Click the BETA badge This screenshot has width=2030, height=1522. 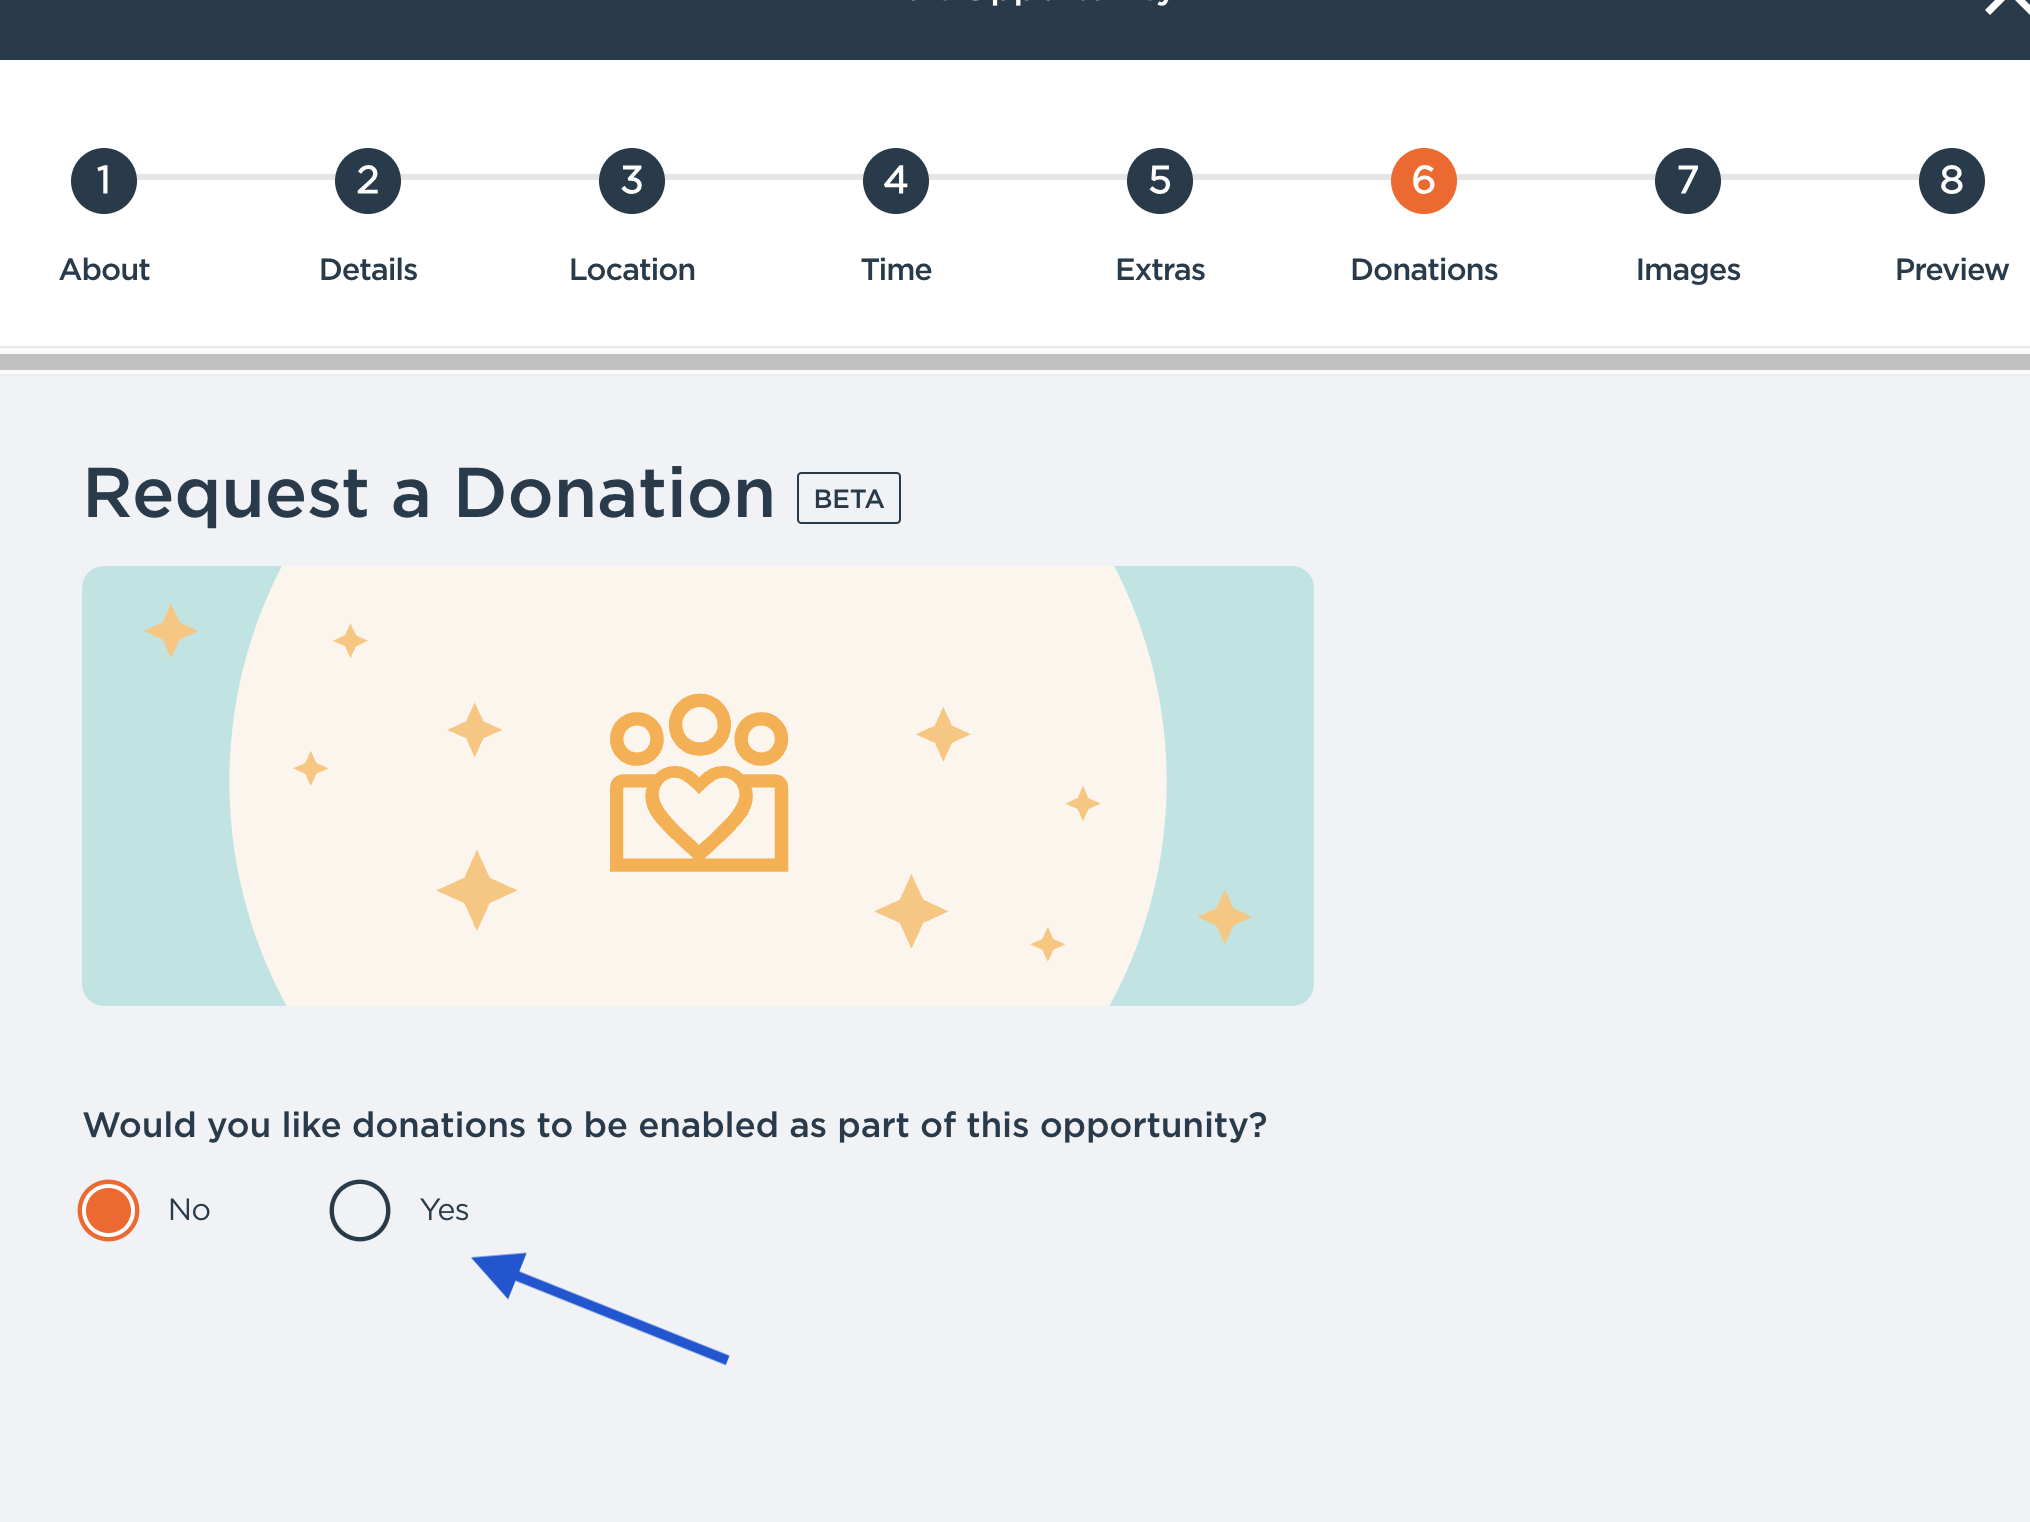[848, 498]
